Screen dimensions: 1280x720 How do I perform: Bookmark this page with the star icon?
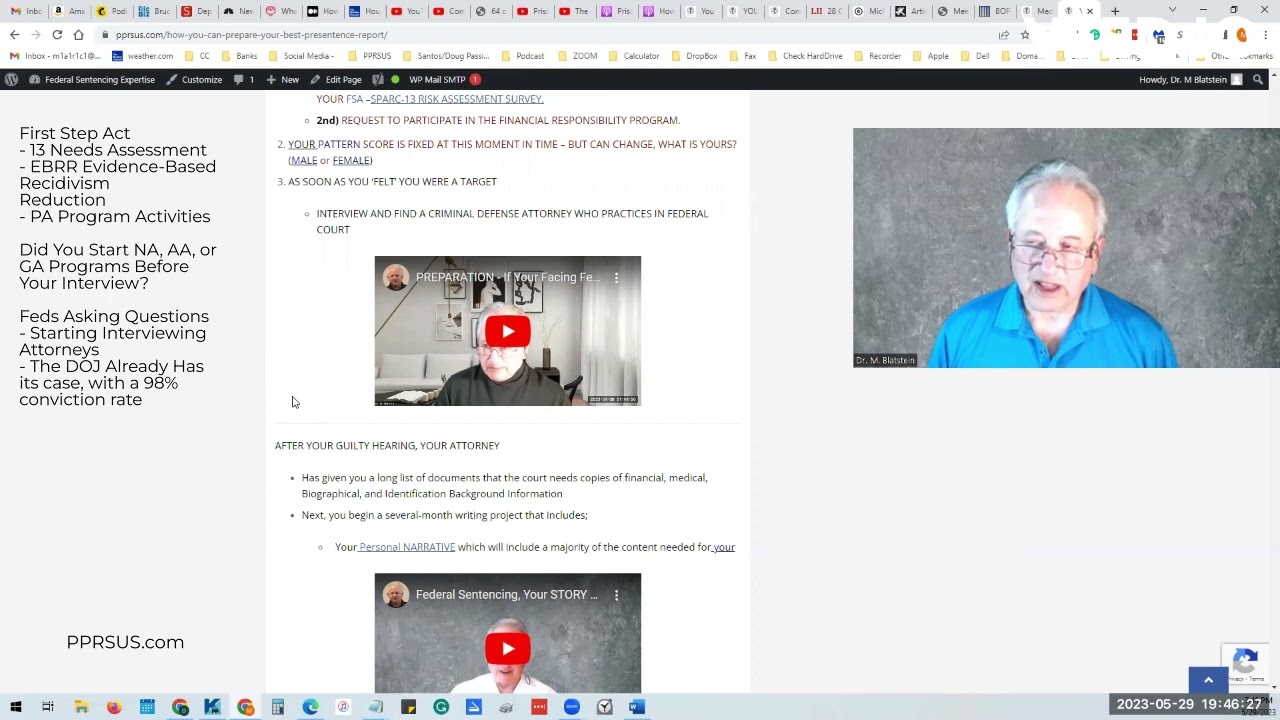pos(1025,35)
